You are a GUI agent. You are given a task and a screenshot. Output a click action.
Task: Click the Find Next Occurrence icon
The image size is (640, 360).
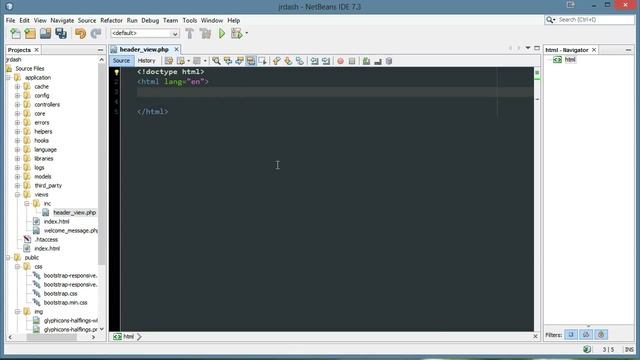click(x=239, y=61)
